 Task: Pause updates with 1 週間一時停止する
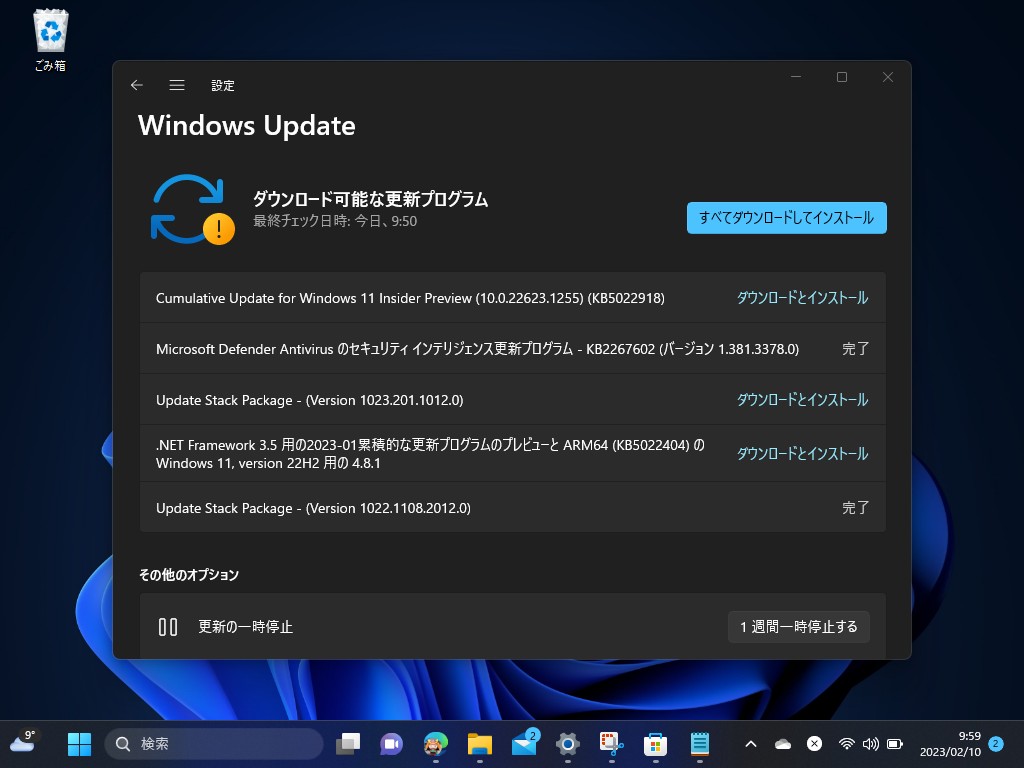(x=798, y=627)
